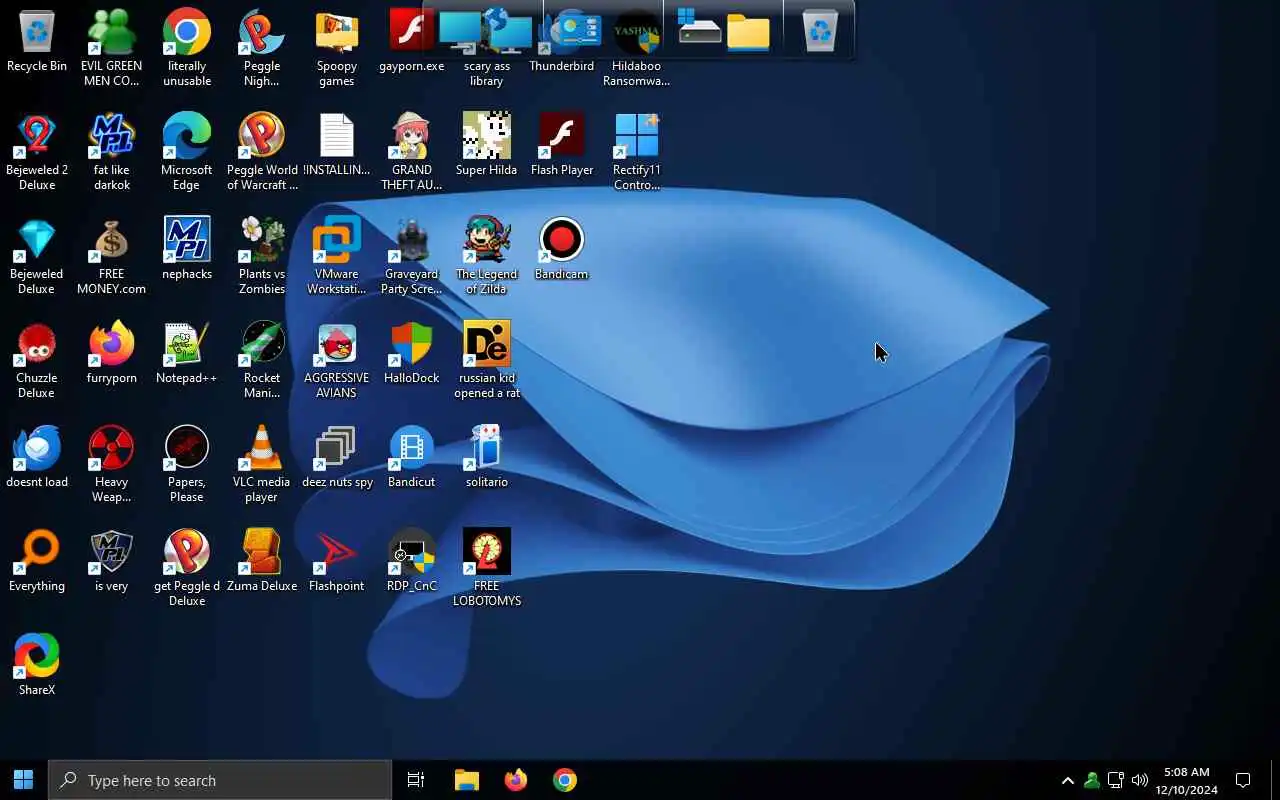Image resolution: width=1280 pixels, height=800 pixels.
Task: Open the drive icon in top dock
Action: 699,29
